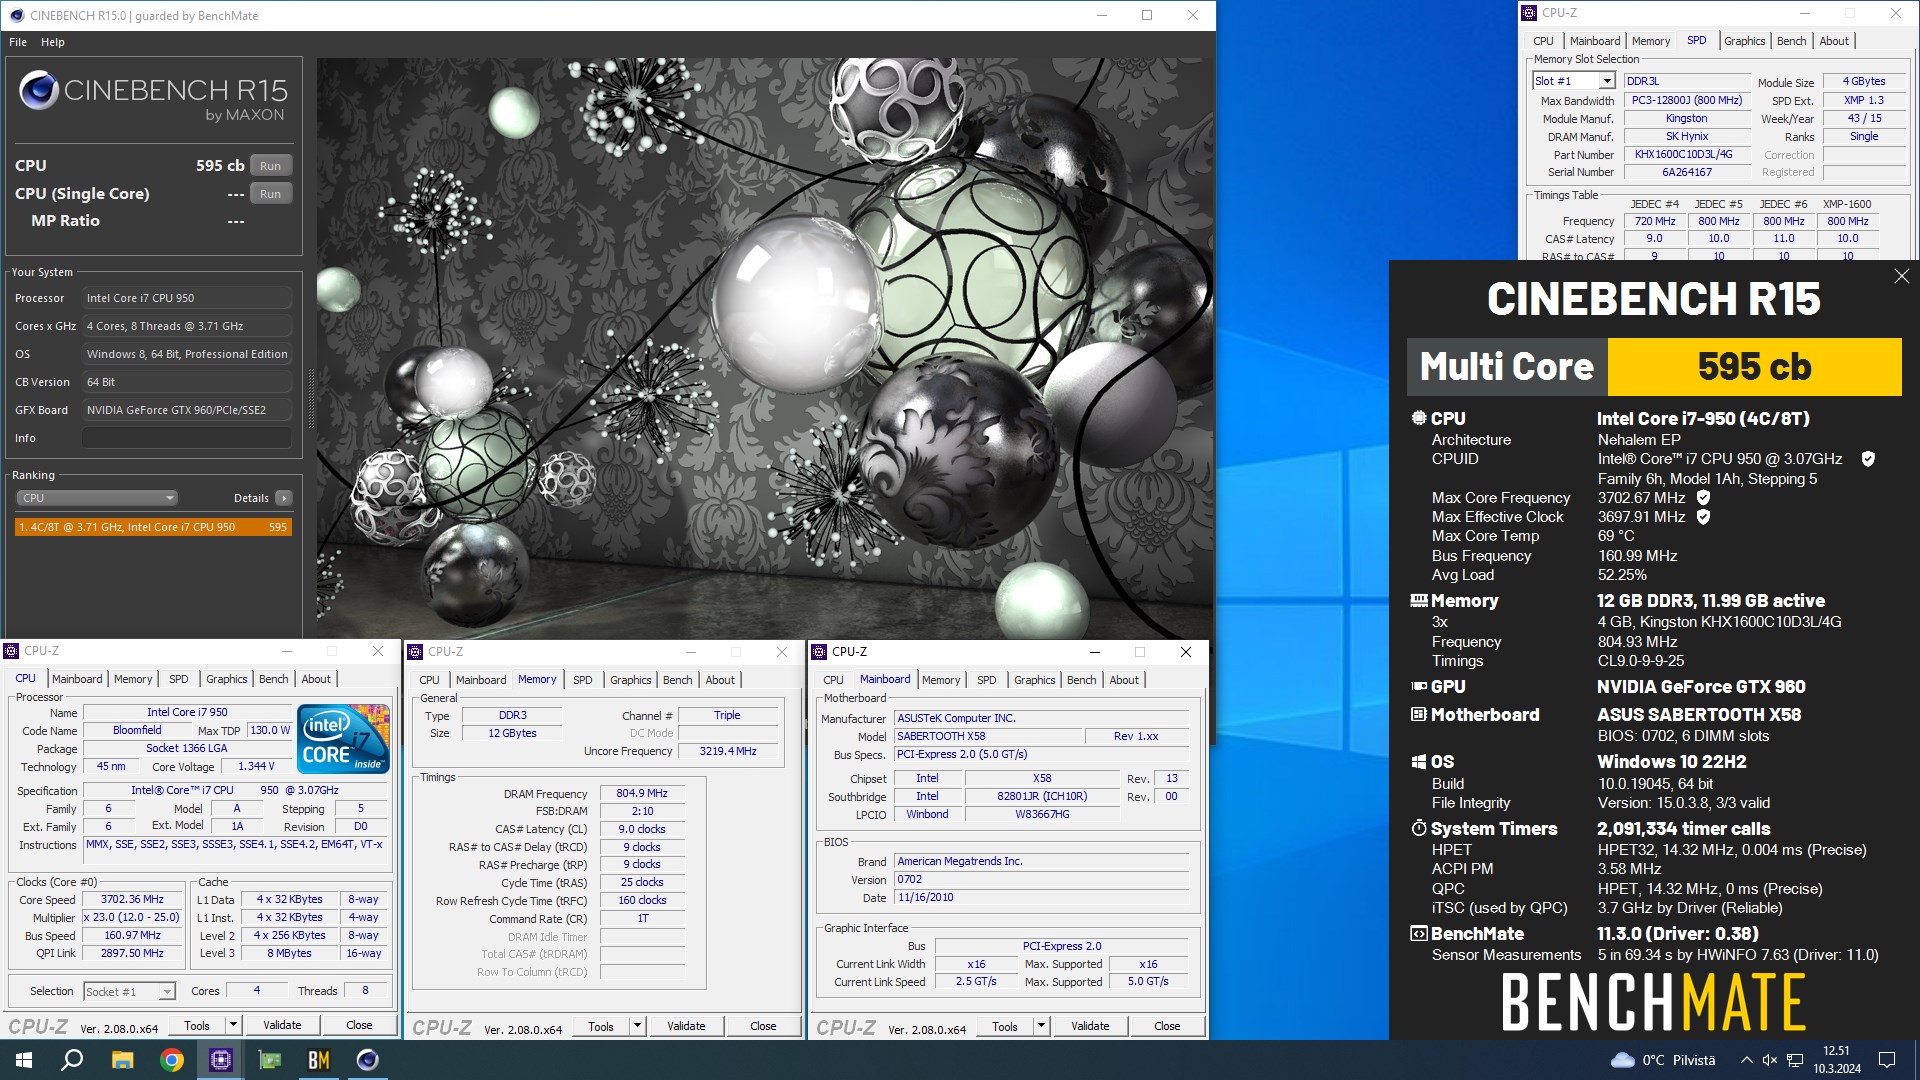Open network tray icon

tap(1795, 1060)
